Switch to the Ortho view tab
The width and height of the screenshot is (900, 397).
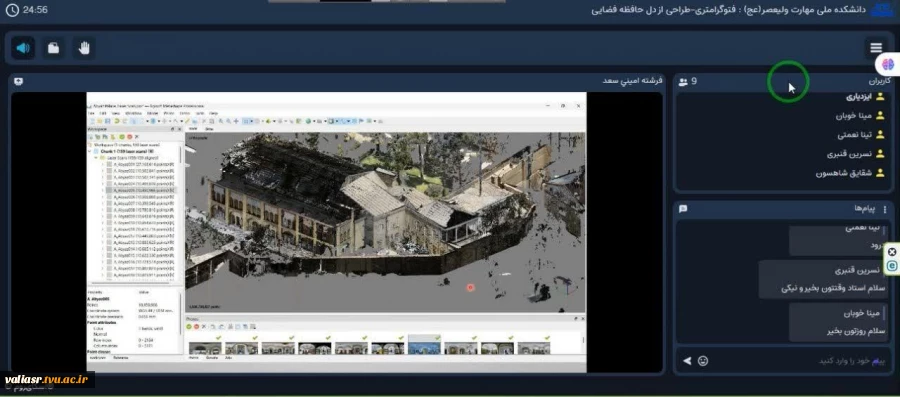210,129
